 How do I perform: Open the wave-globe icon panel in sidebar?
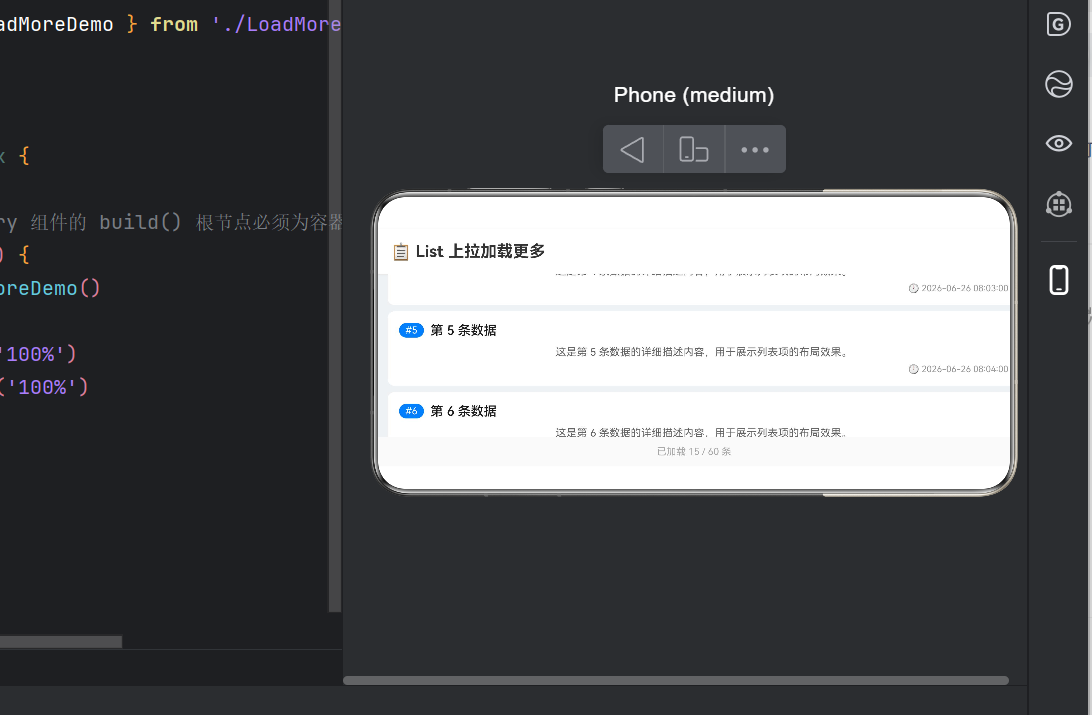(x=1059, y=84)
